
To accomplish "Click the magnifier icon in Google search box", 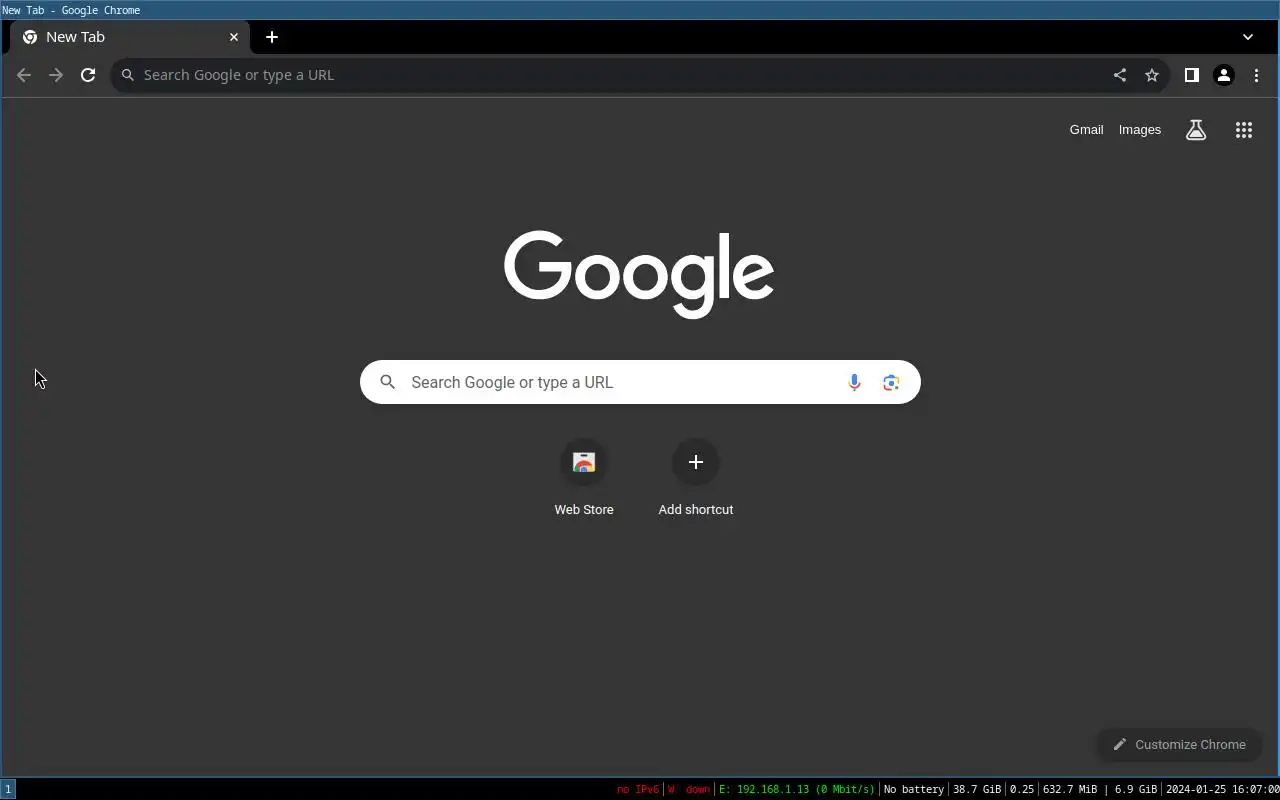I will click(388, 382).
